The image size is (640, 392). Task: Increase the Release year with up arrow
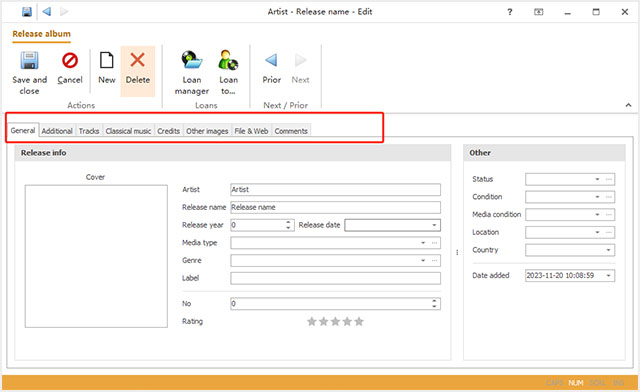(x=288, y=223)
